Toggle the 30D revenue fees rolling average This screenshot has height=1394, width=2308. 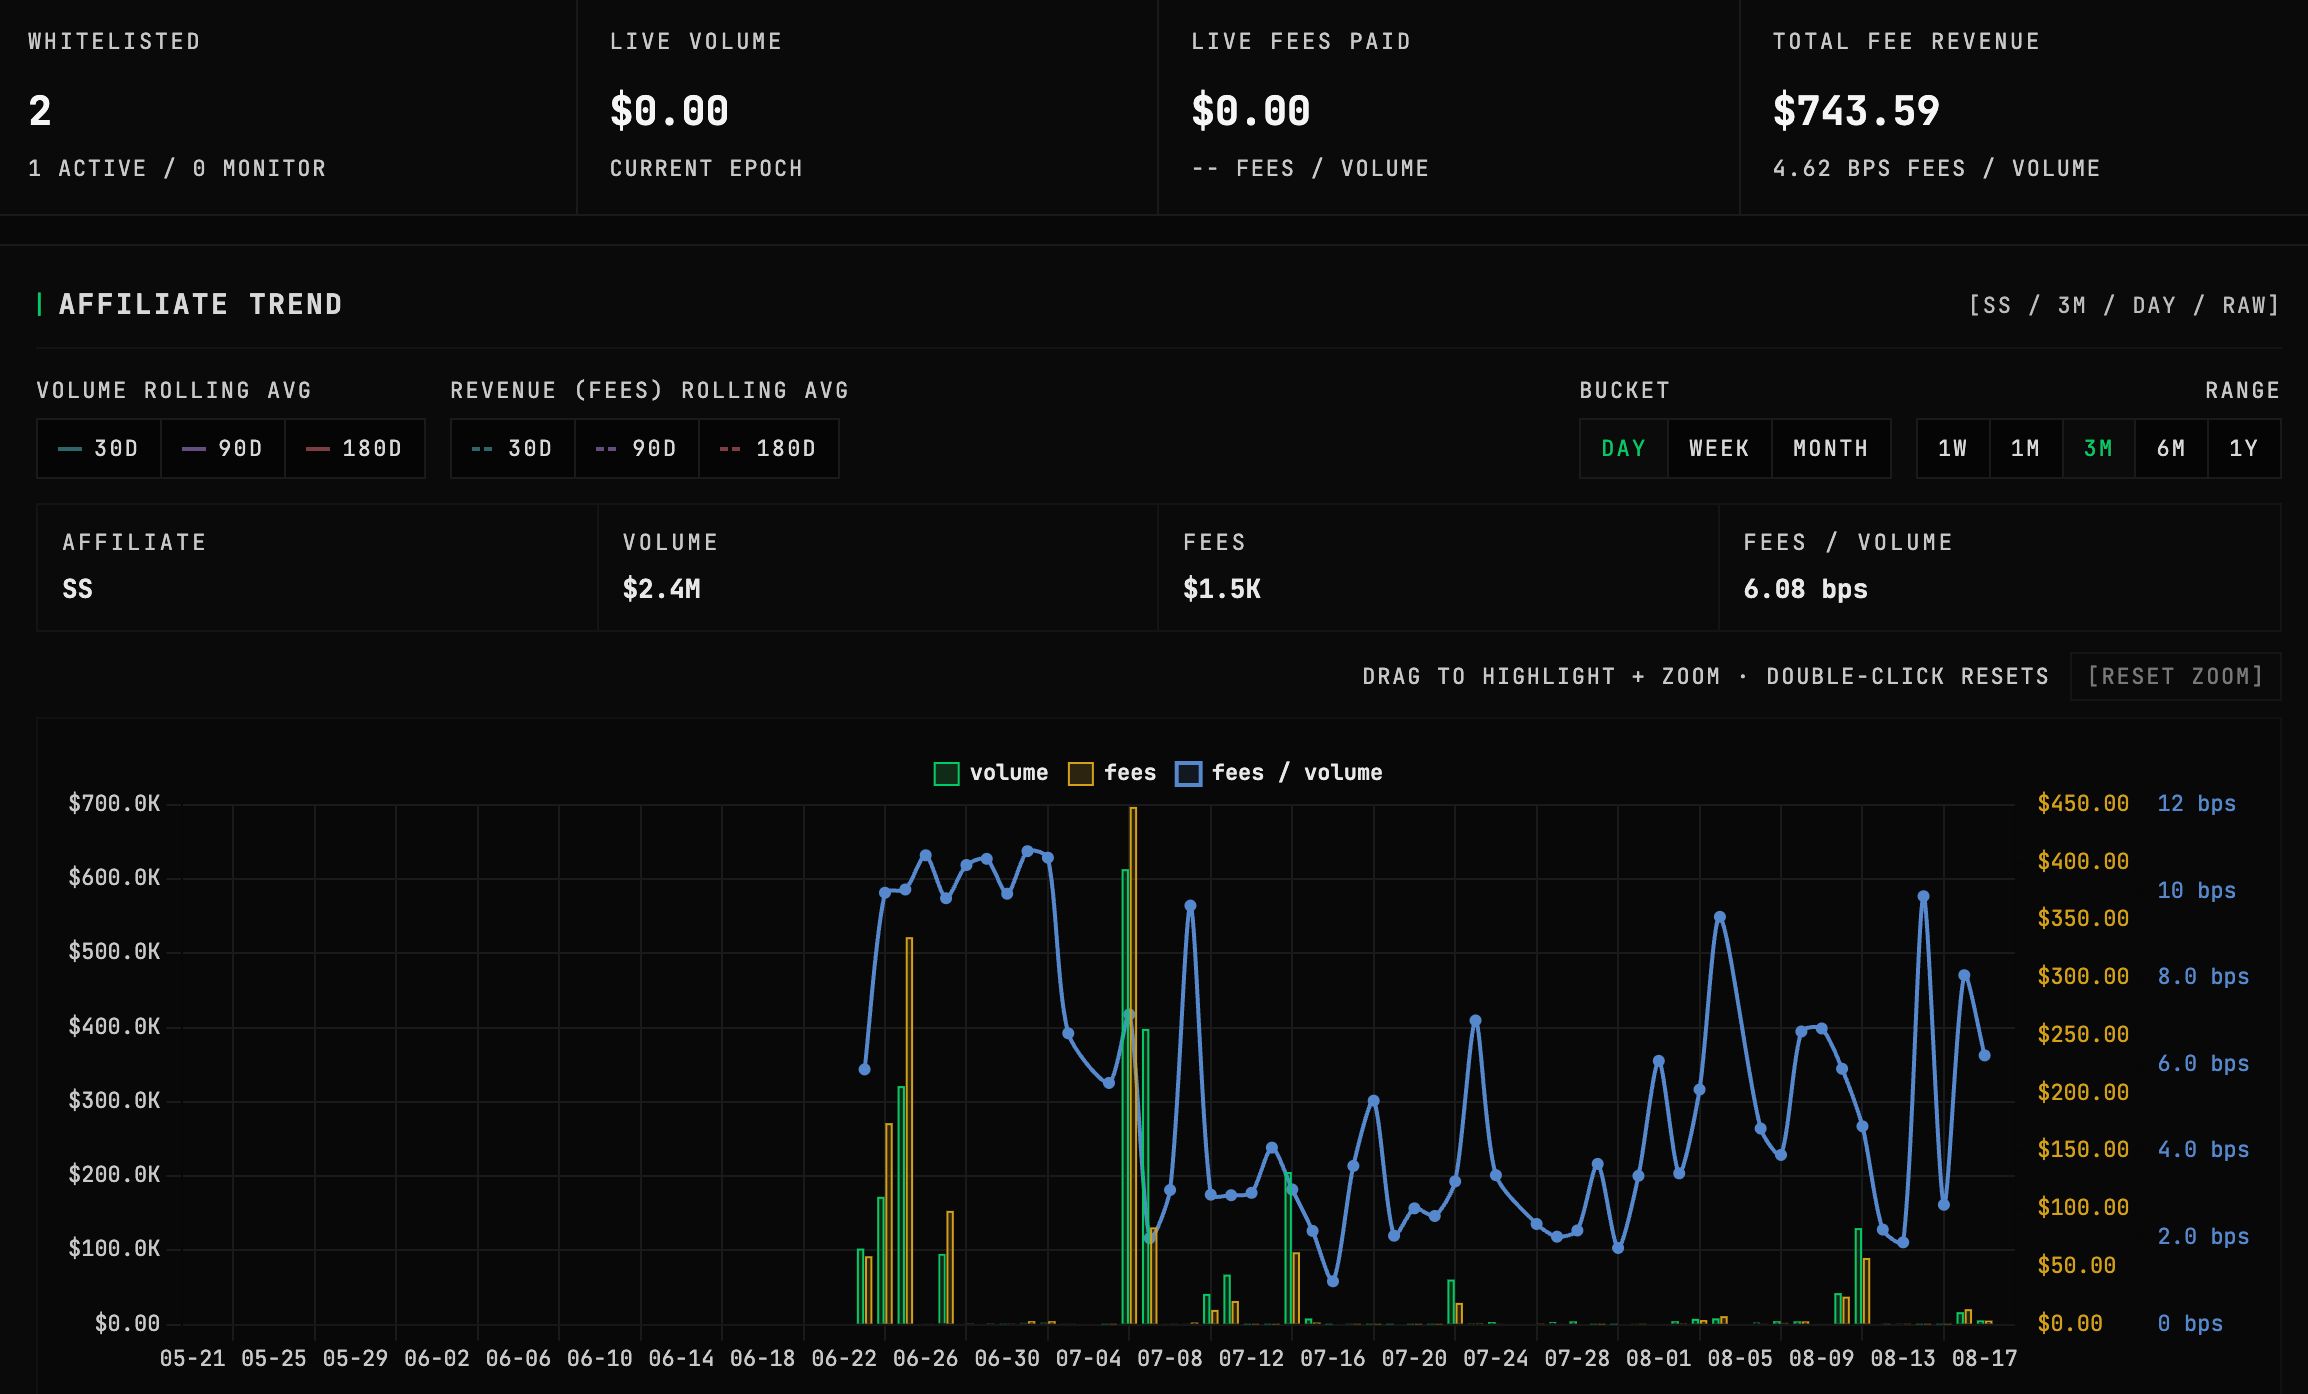coord(513,449)
